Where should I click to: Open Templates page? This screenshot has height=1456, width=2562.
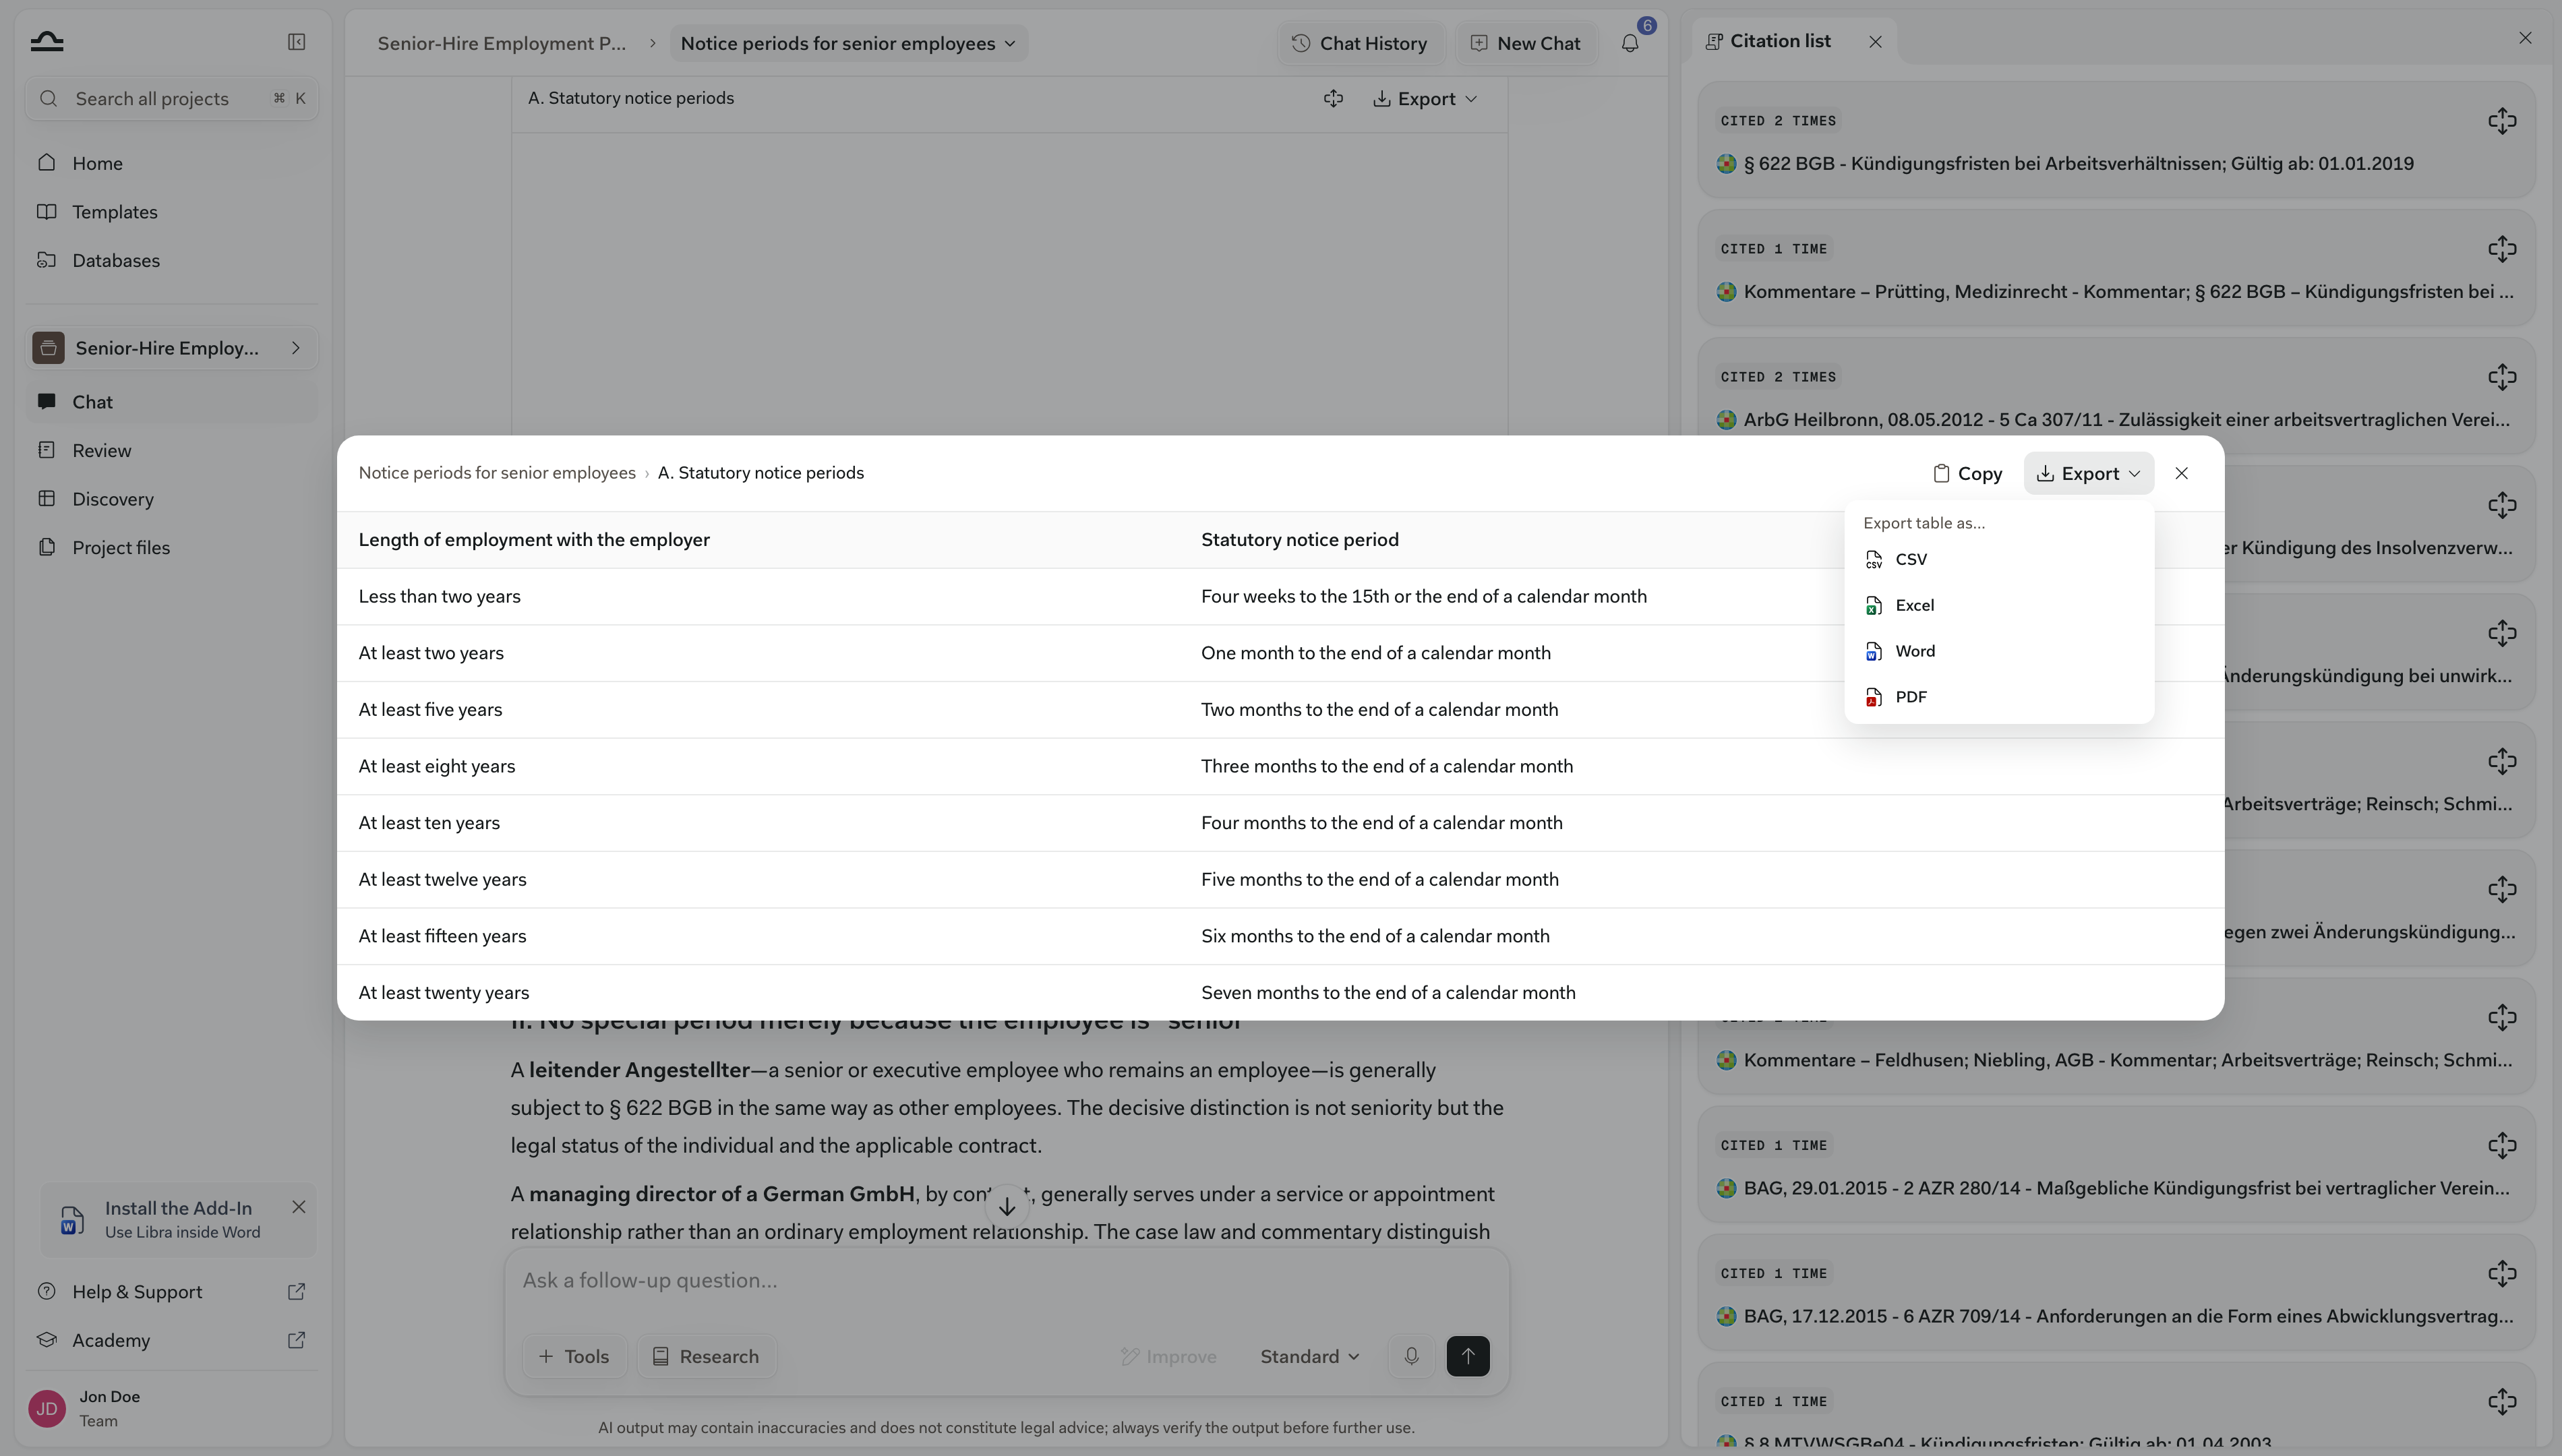point(172,212)
